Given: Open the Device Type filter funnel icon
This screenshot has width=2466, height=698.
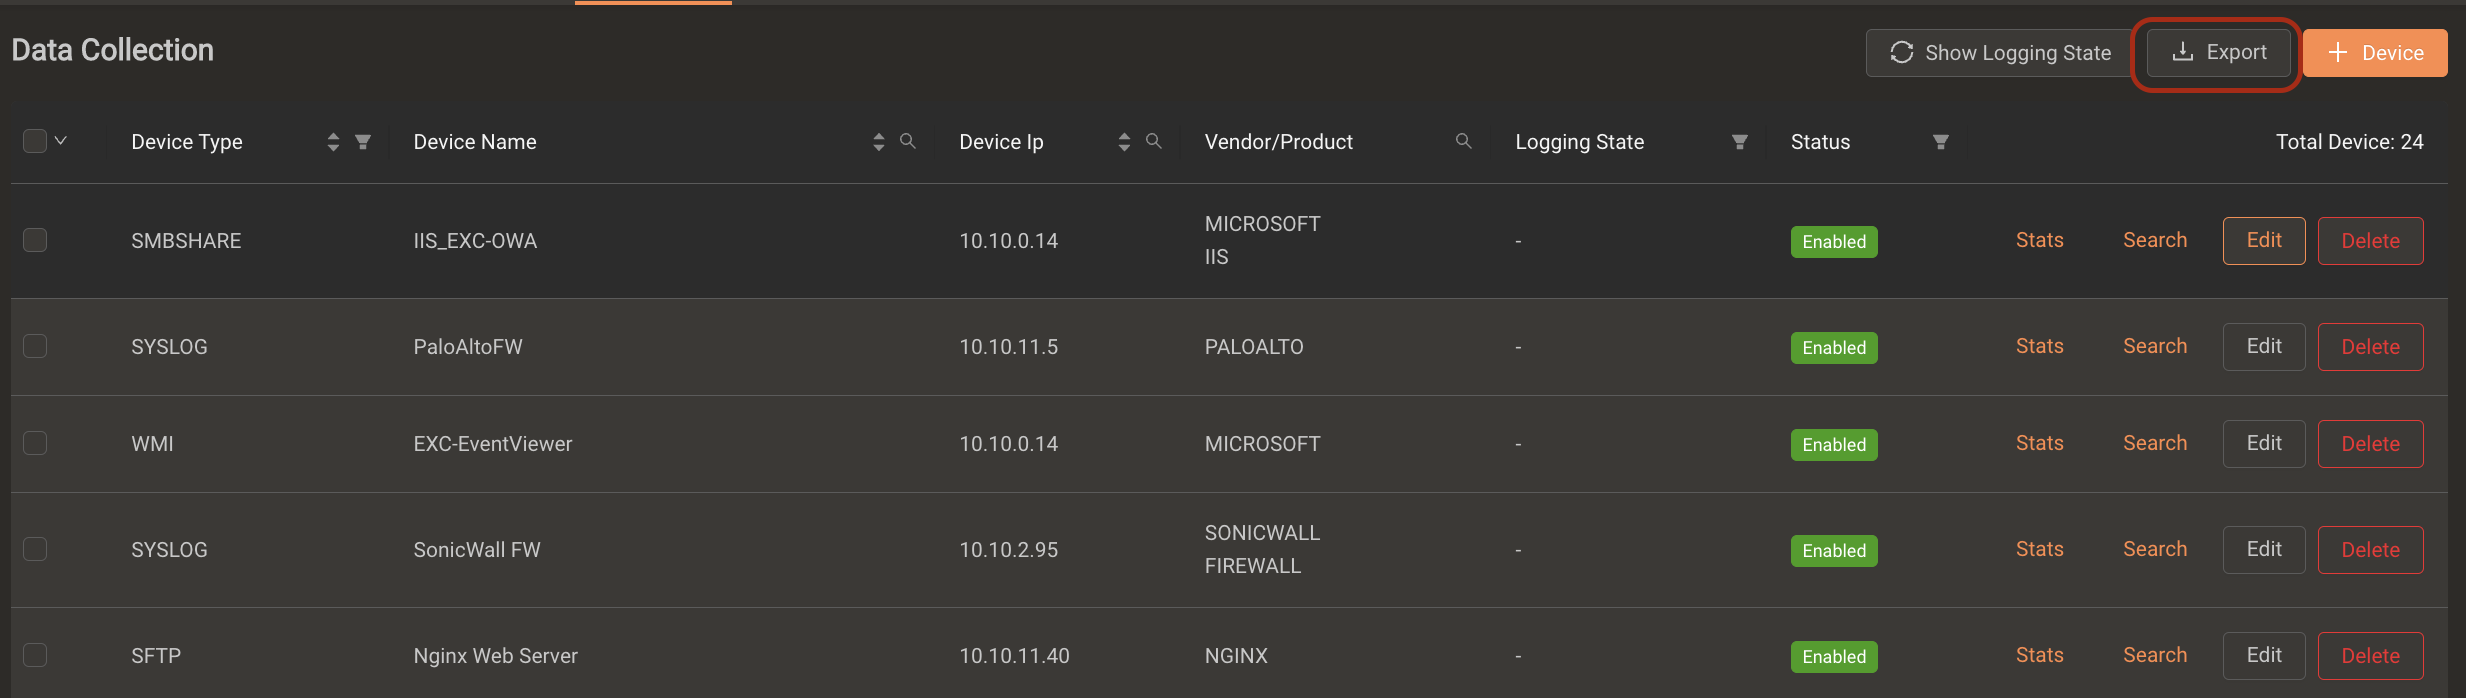Looking at the screenshot, I should [x=363, y=142].
